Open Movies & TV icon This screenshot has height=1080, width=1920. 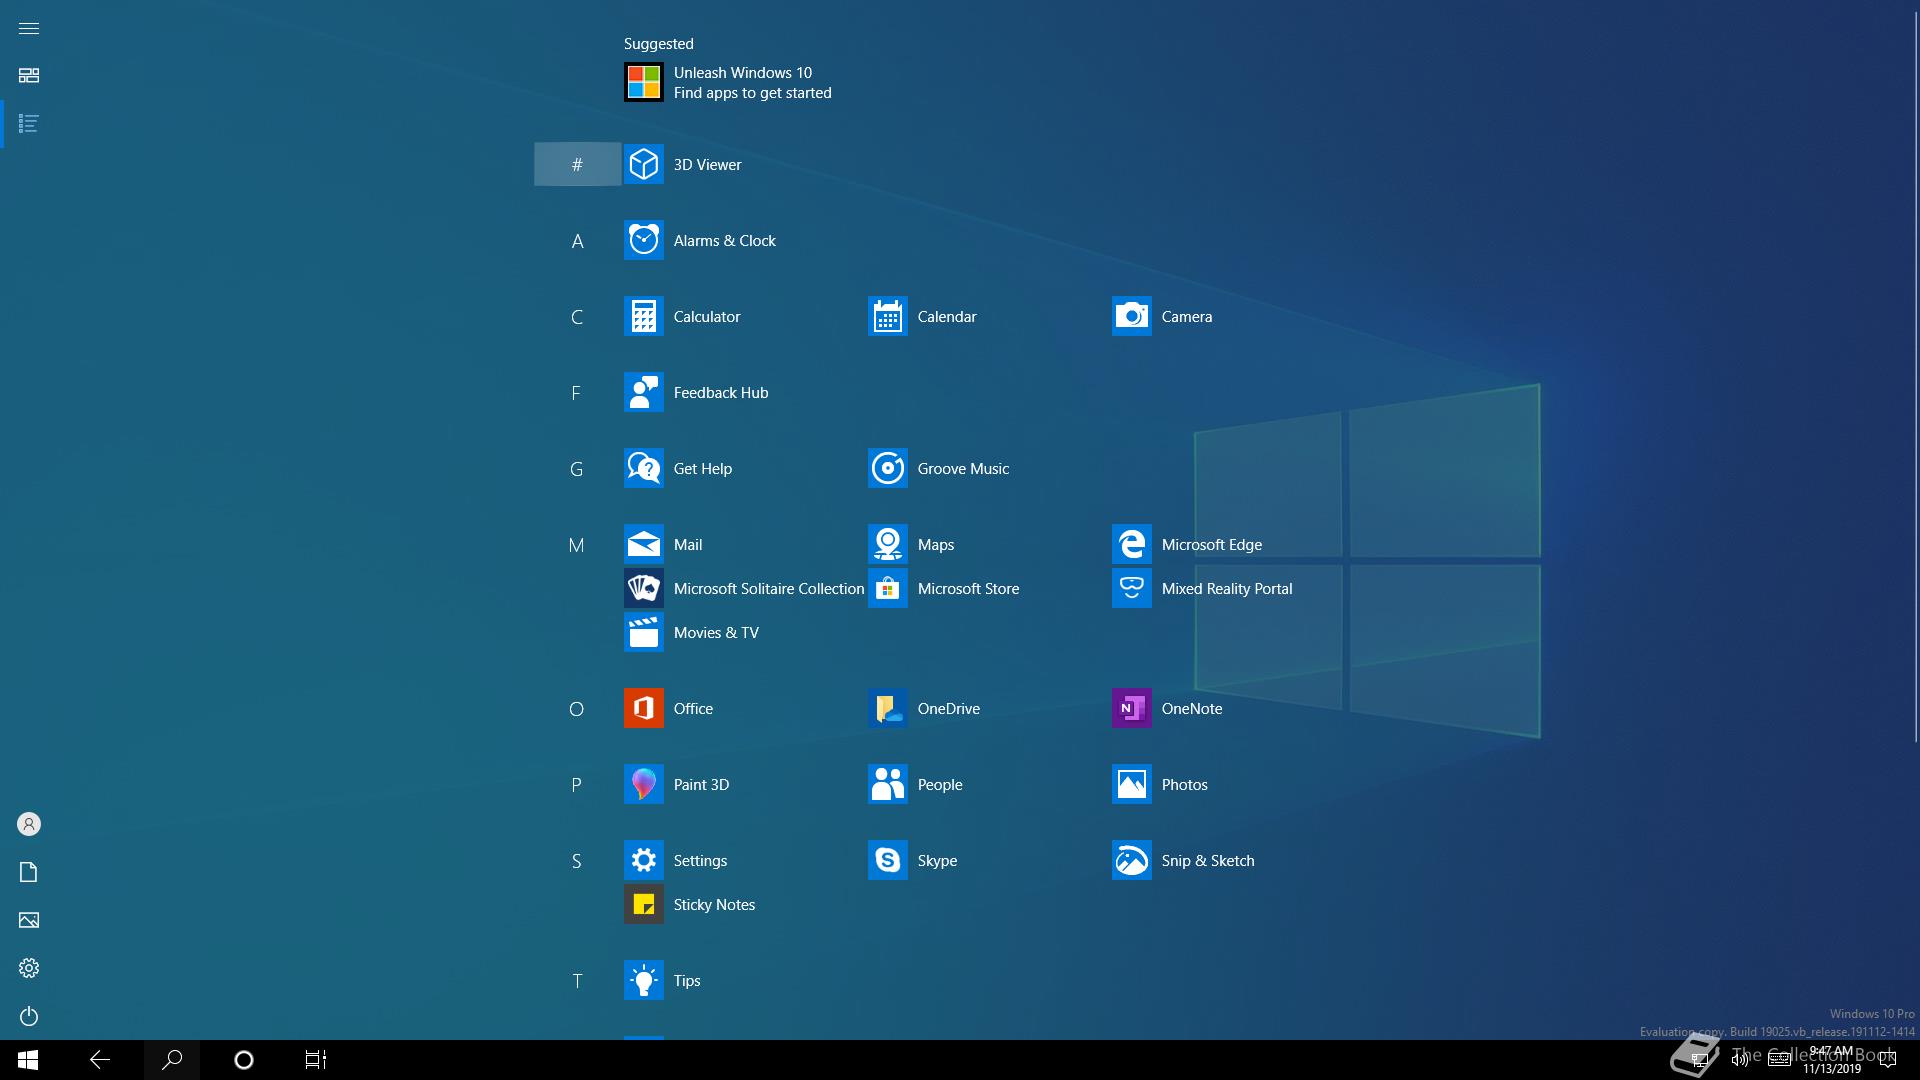(x=643, y=632)
